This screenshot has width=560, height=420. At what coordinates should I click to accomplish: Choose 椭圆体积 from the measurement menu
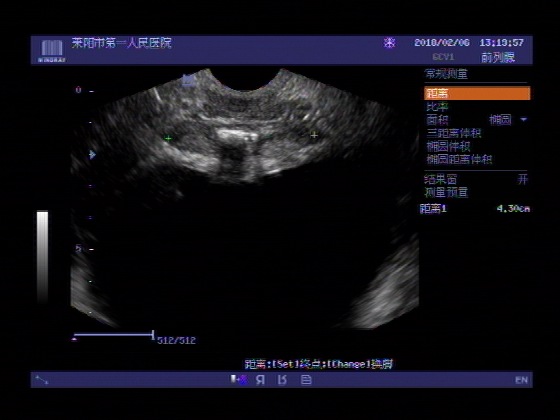pos(448,146)
